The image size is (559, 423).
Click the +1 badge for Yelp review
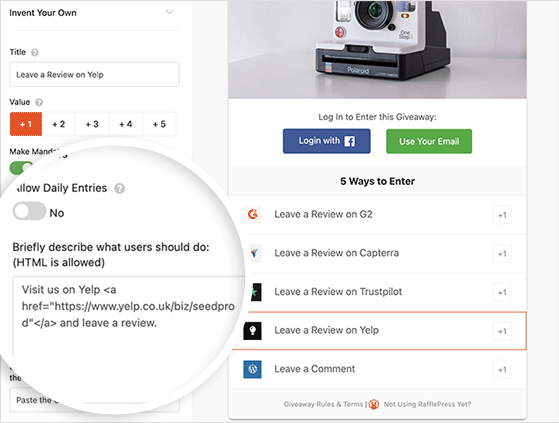tap(502, 331)
